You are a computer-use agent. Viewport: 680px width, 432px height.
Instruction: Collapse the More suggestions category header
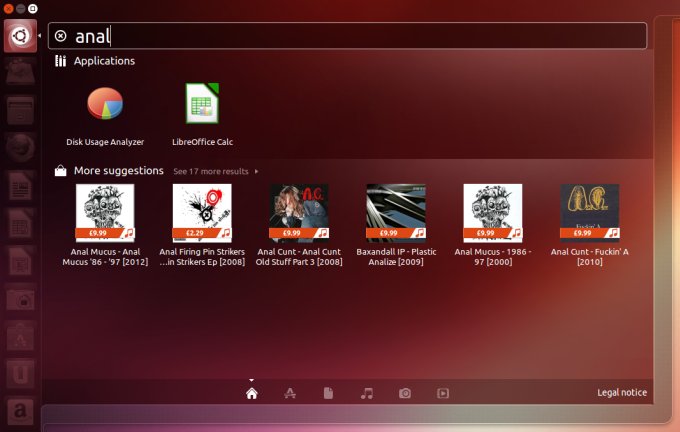click(x=117, y=171)
